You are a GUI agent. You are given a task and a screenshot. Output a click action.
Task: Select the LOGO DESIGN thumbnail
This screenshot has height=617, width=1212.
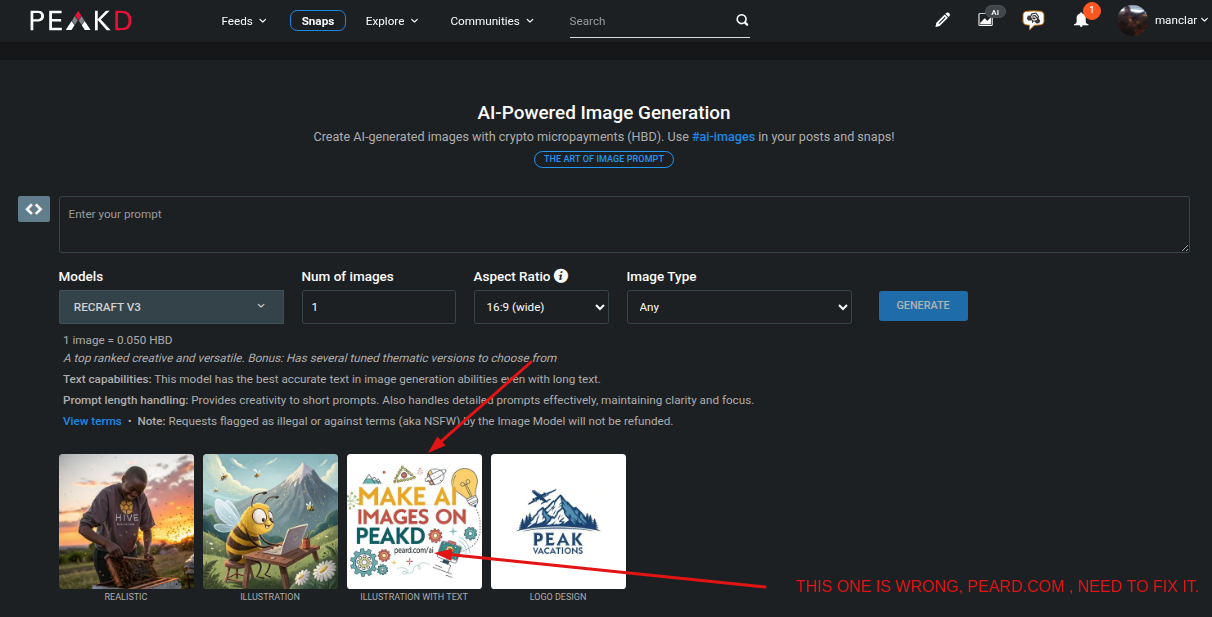558,522
